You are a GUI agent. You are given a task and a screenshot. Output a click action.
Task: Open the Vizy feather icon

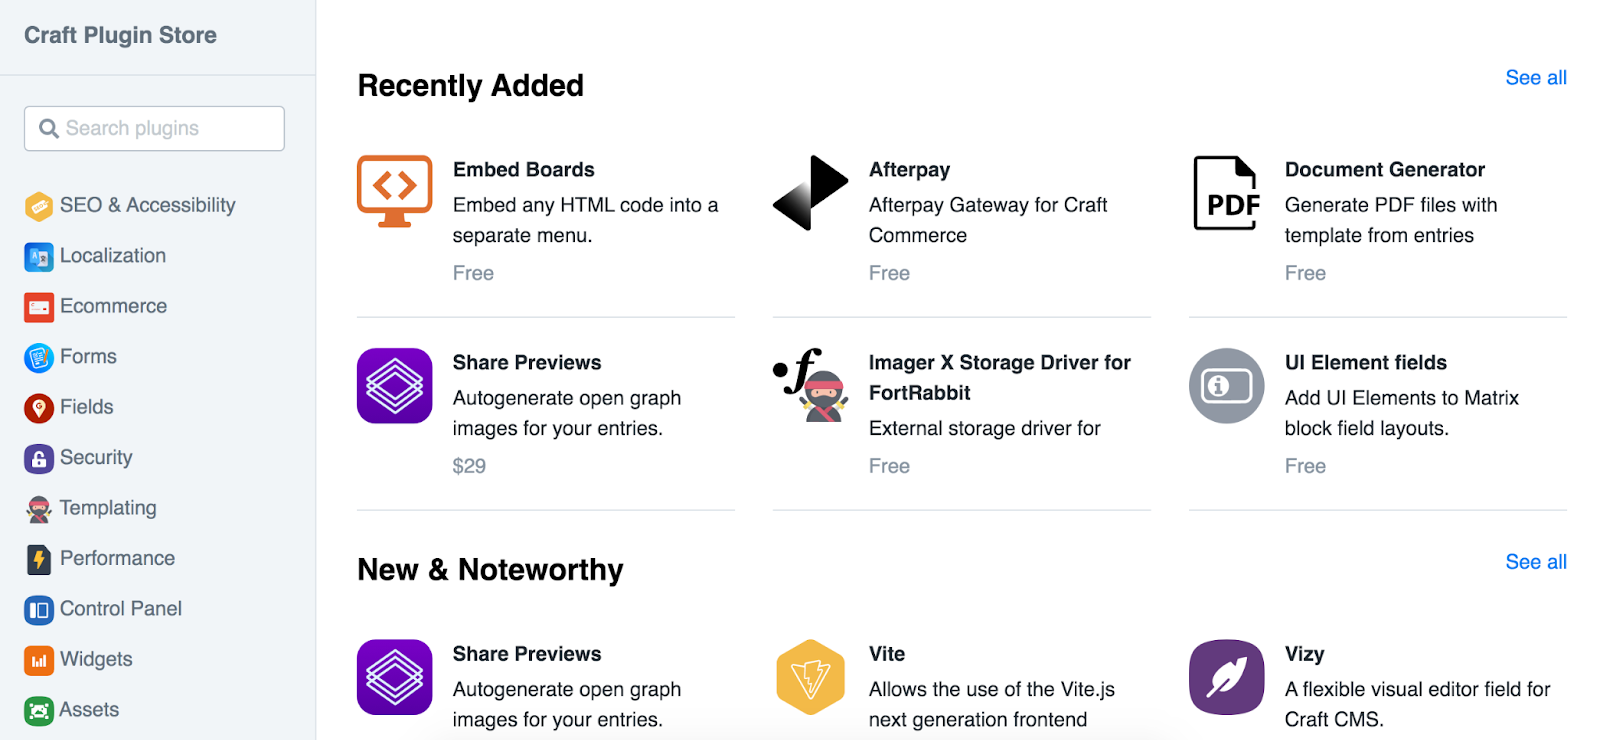(1225, 677)
